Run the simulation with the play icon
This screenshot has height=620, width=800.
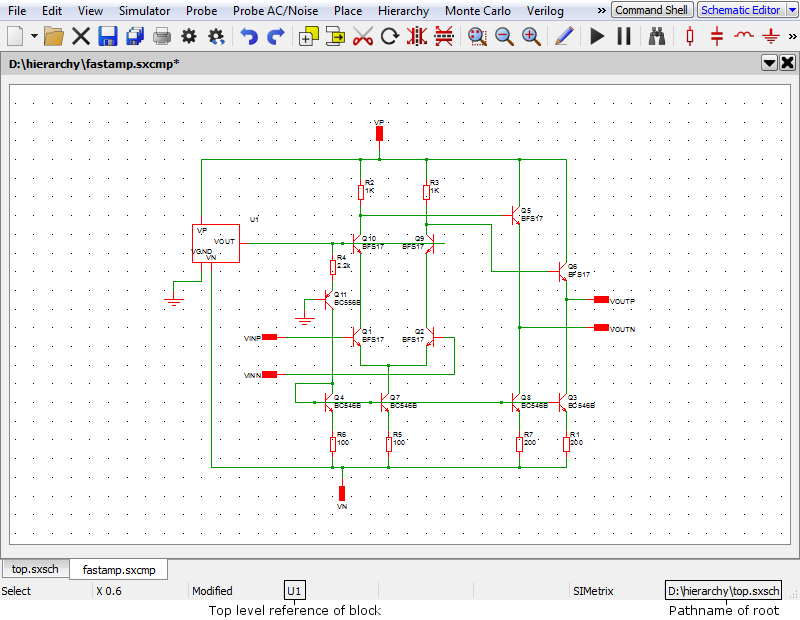pyautogui.click(x=597, y=37)
